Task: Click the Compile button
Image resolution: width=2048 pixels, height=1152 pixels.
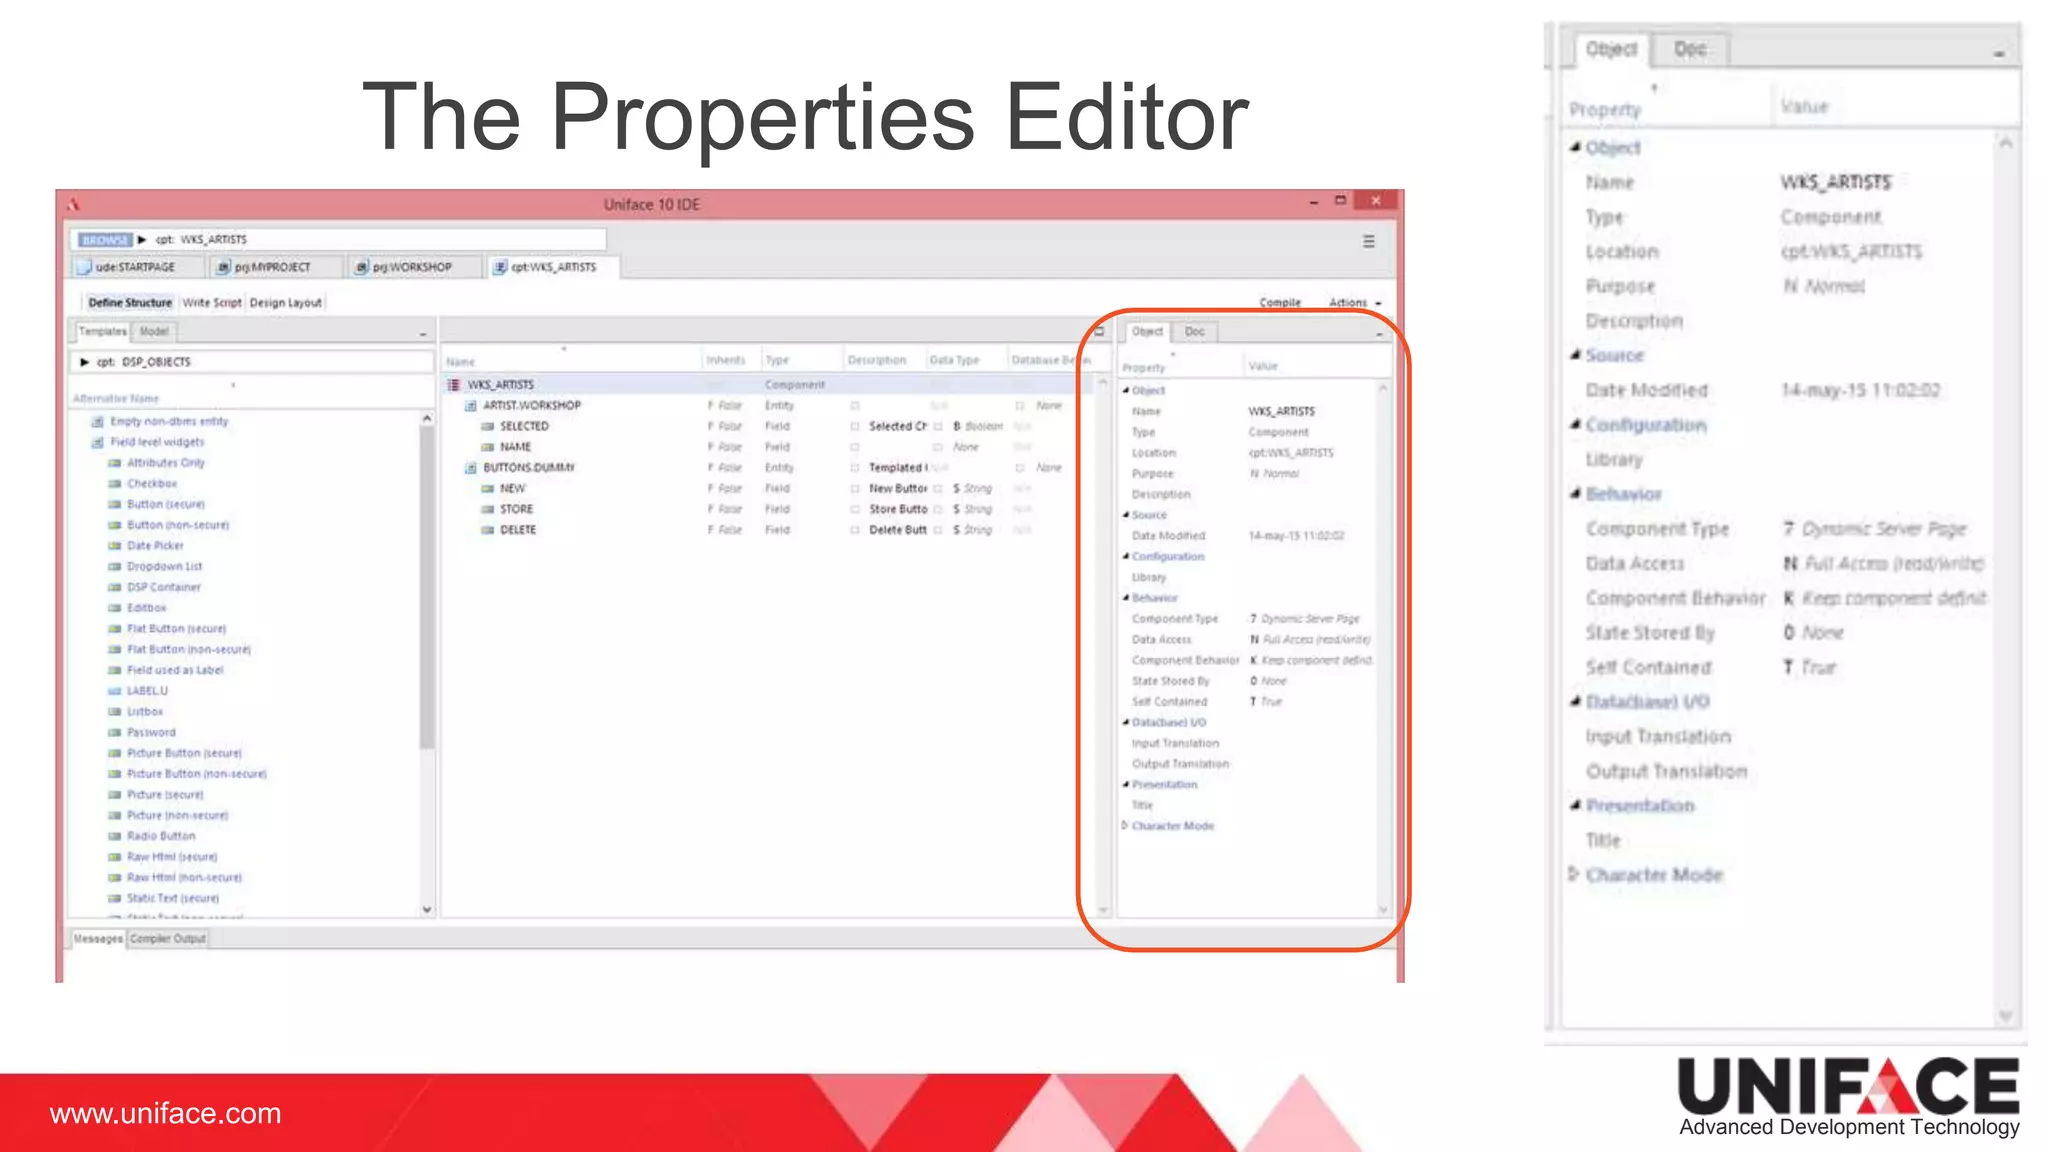Action: [1280, 302]
